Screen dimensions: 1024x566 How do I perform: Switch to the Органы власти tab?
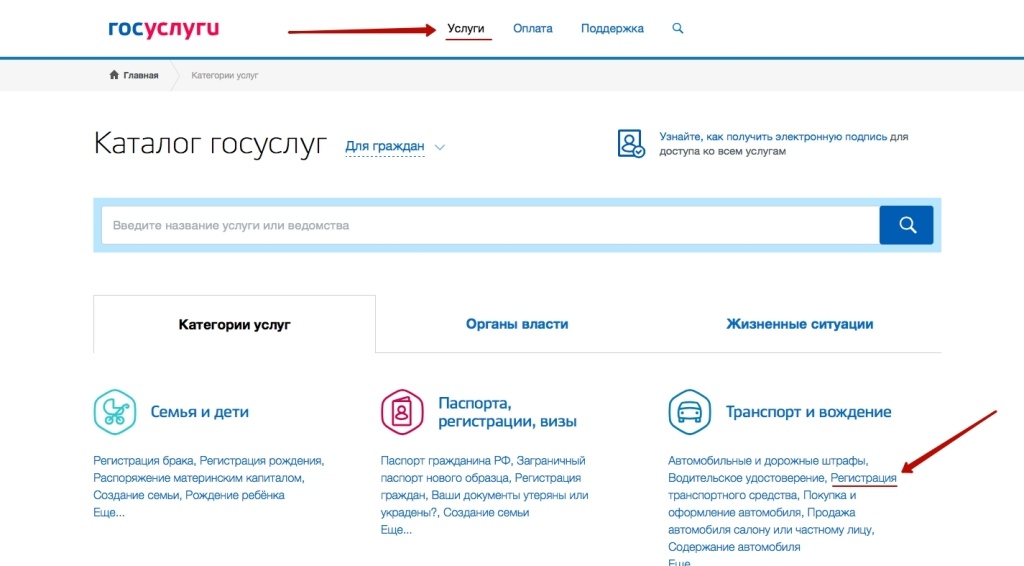click(x=517, y=324)
